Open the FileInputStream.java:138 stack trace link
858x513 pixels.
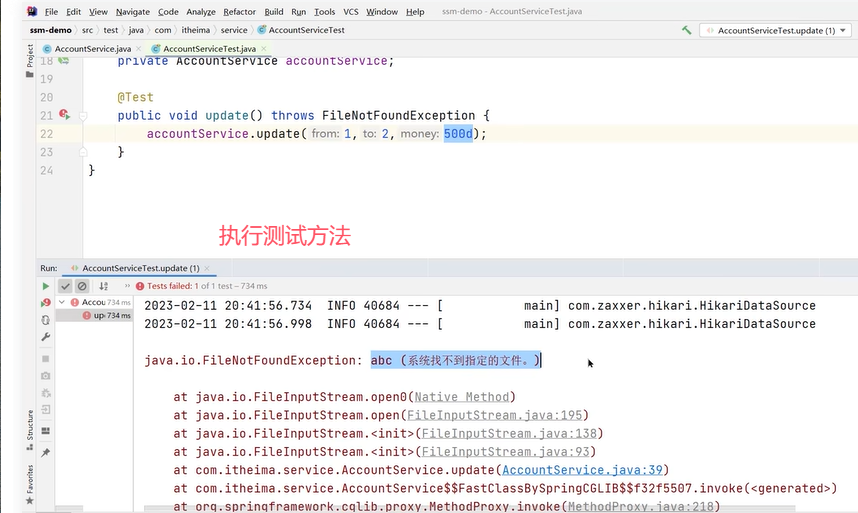(509, 433)
